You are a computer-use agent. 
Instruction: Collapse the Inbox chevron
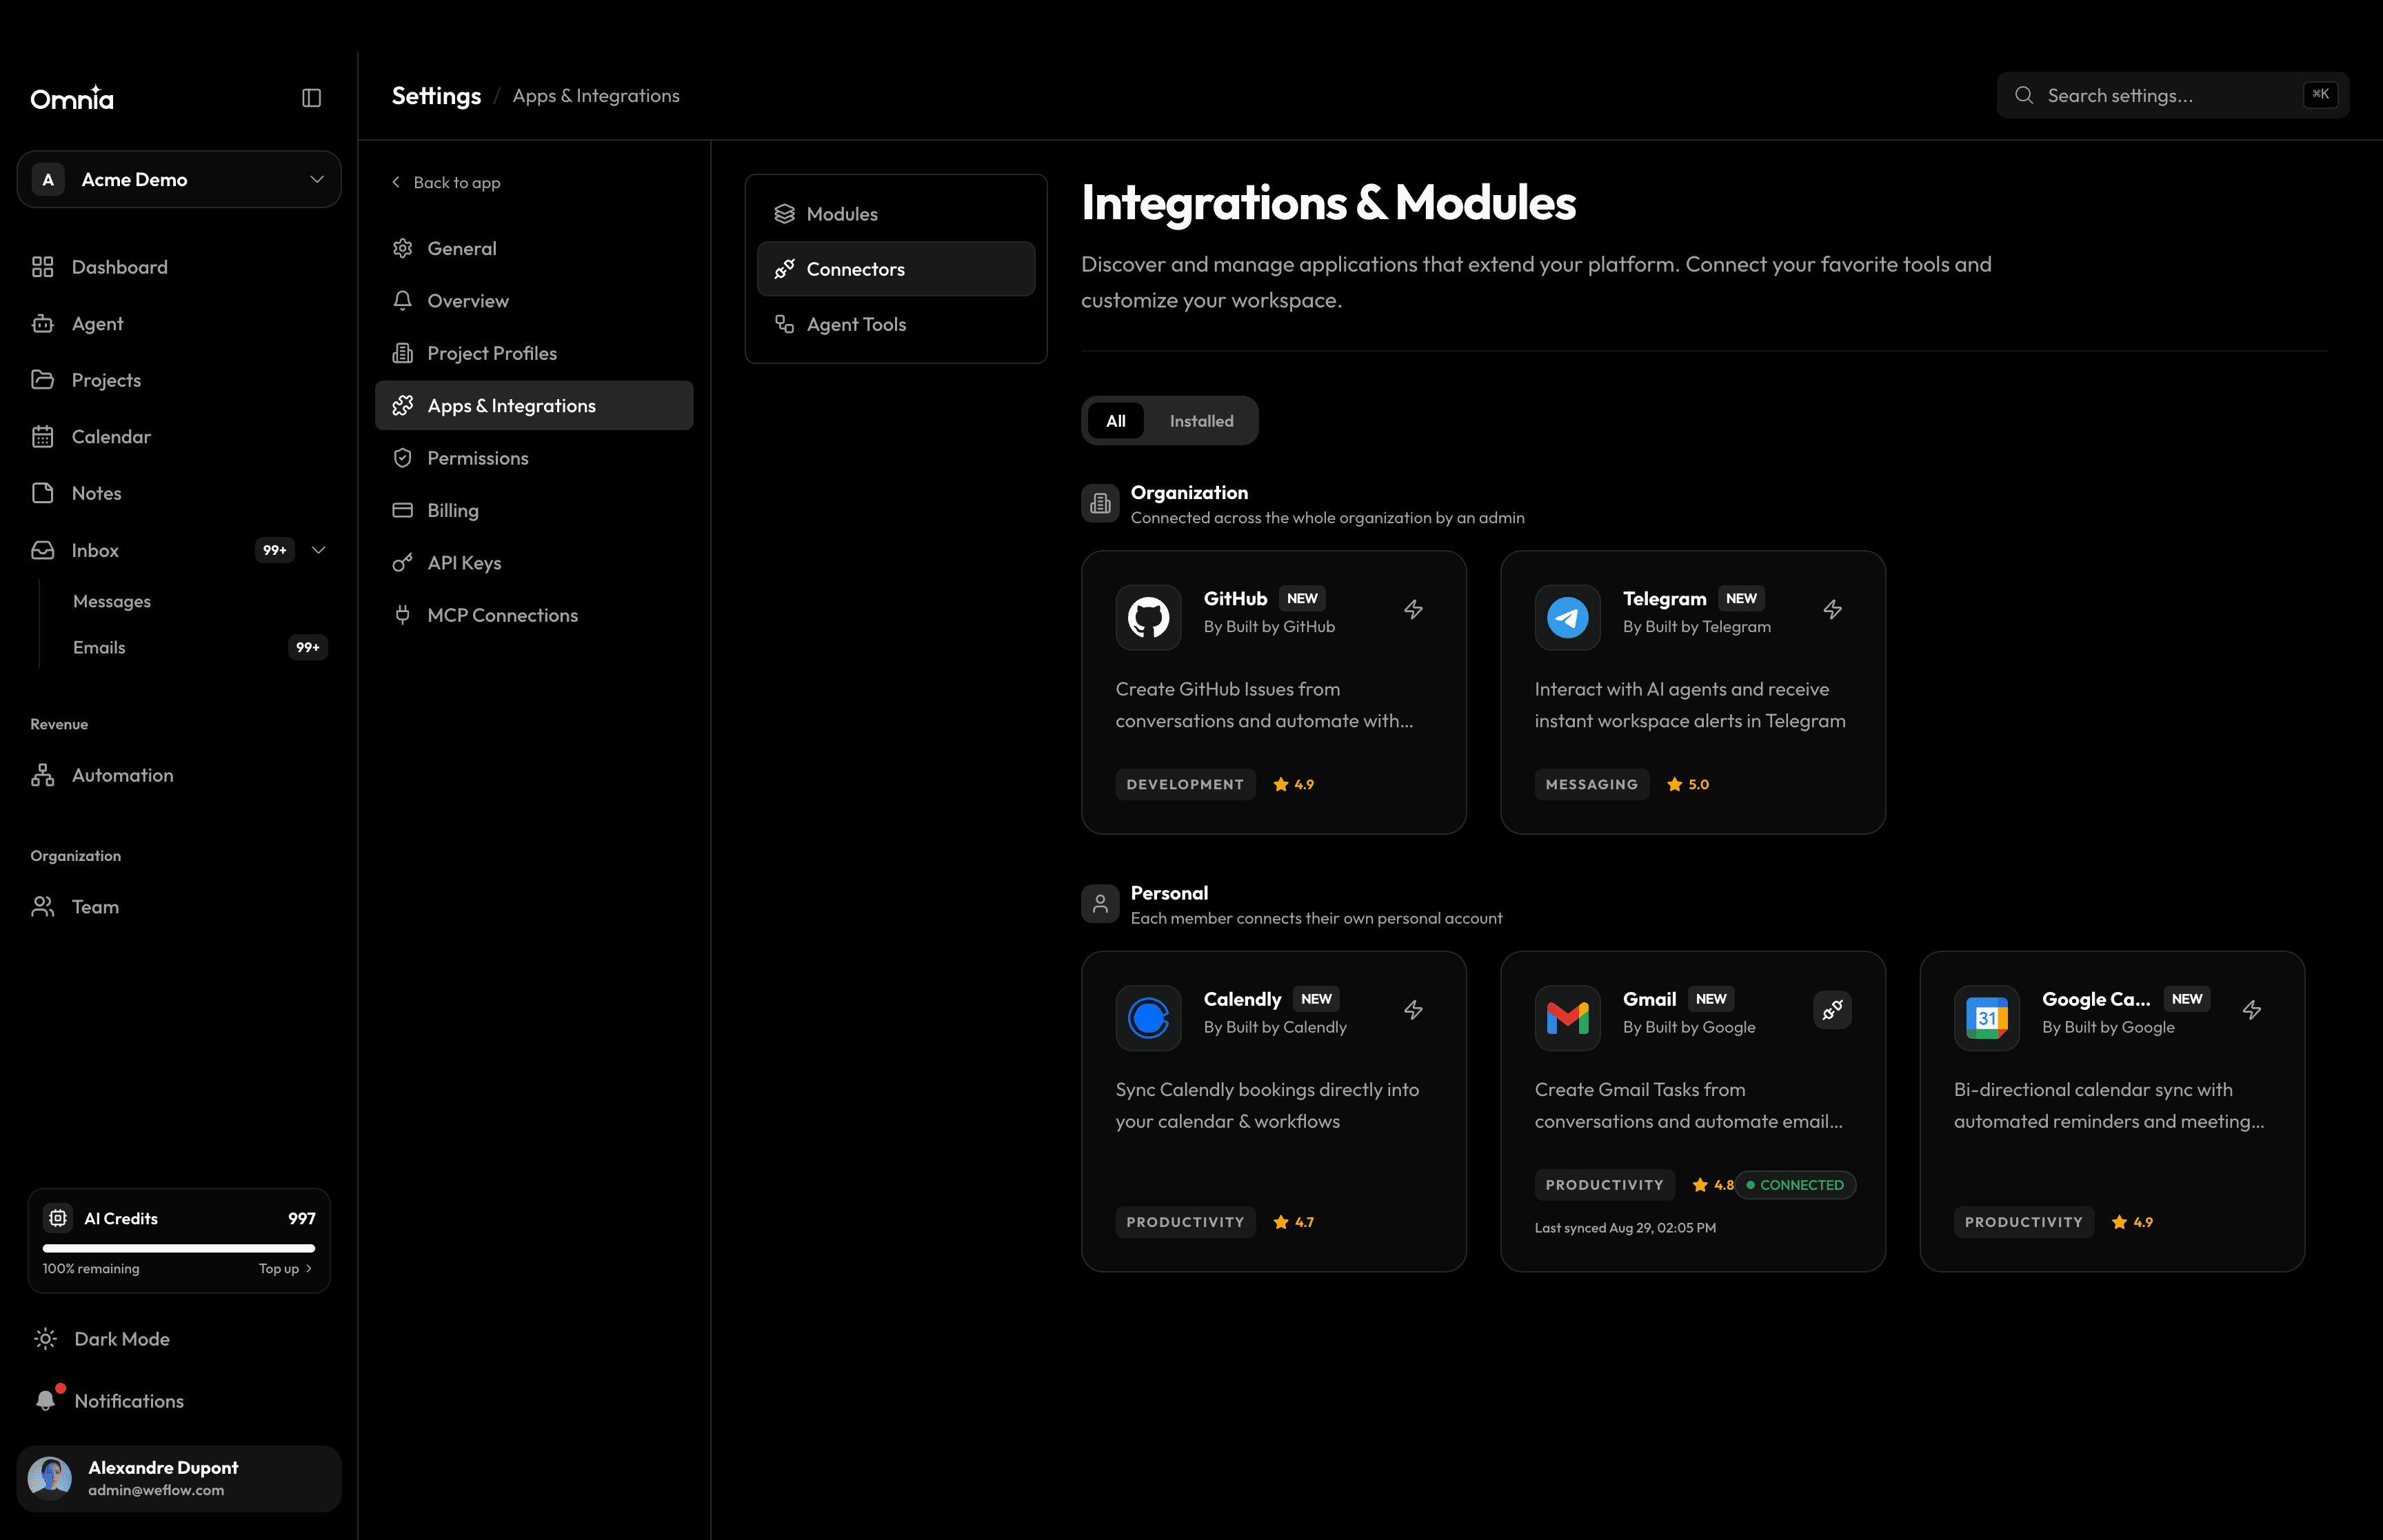tap(318, 550)
